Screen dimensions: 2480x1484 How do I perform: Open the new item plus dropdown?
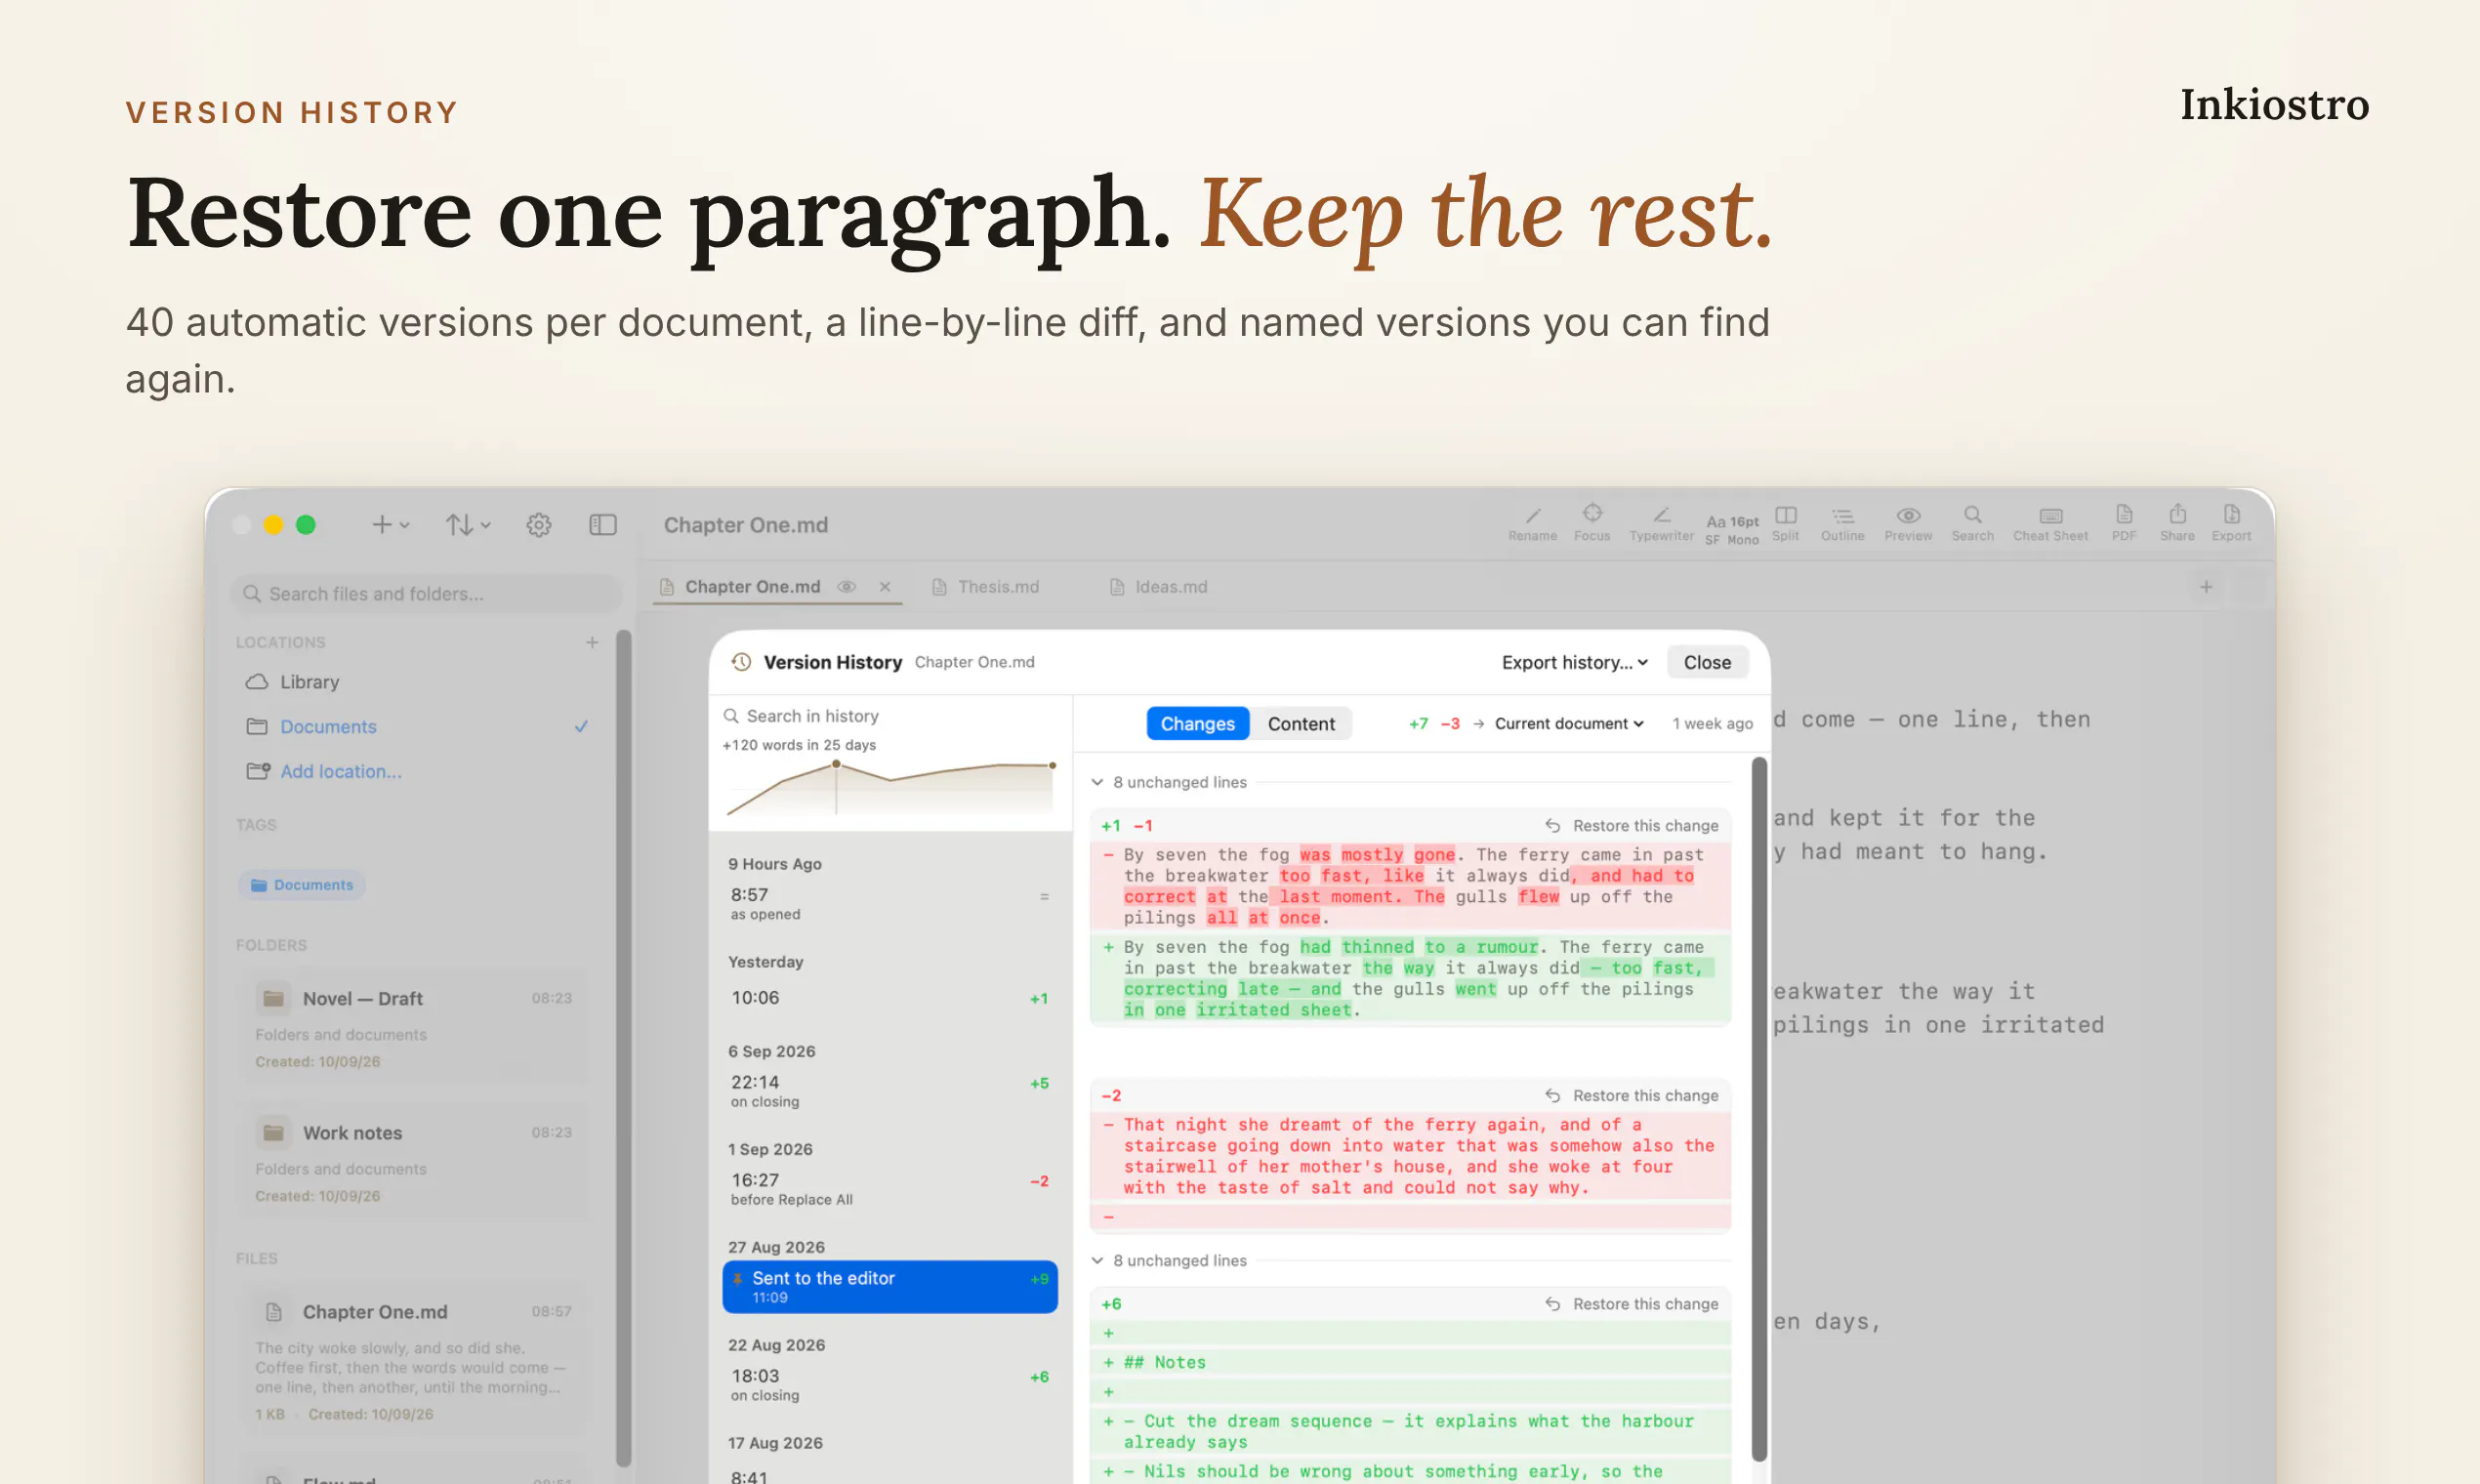[x=391, y=525]
